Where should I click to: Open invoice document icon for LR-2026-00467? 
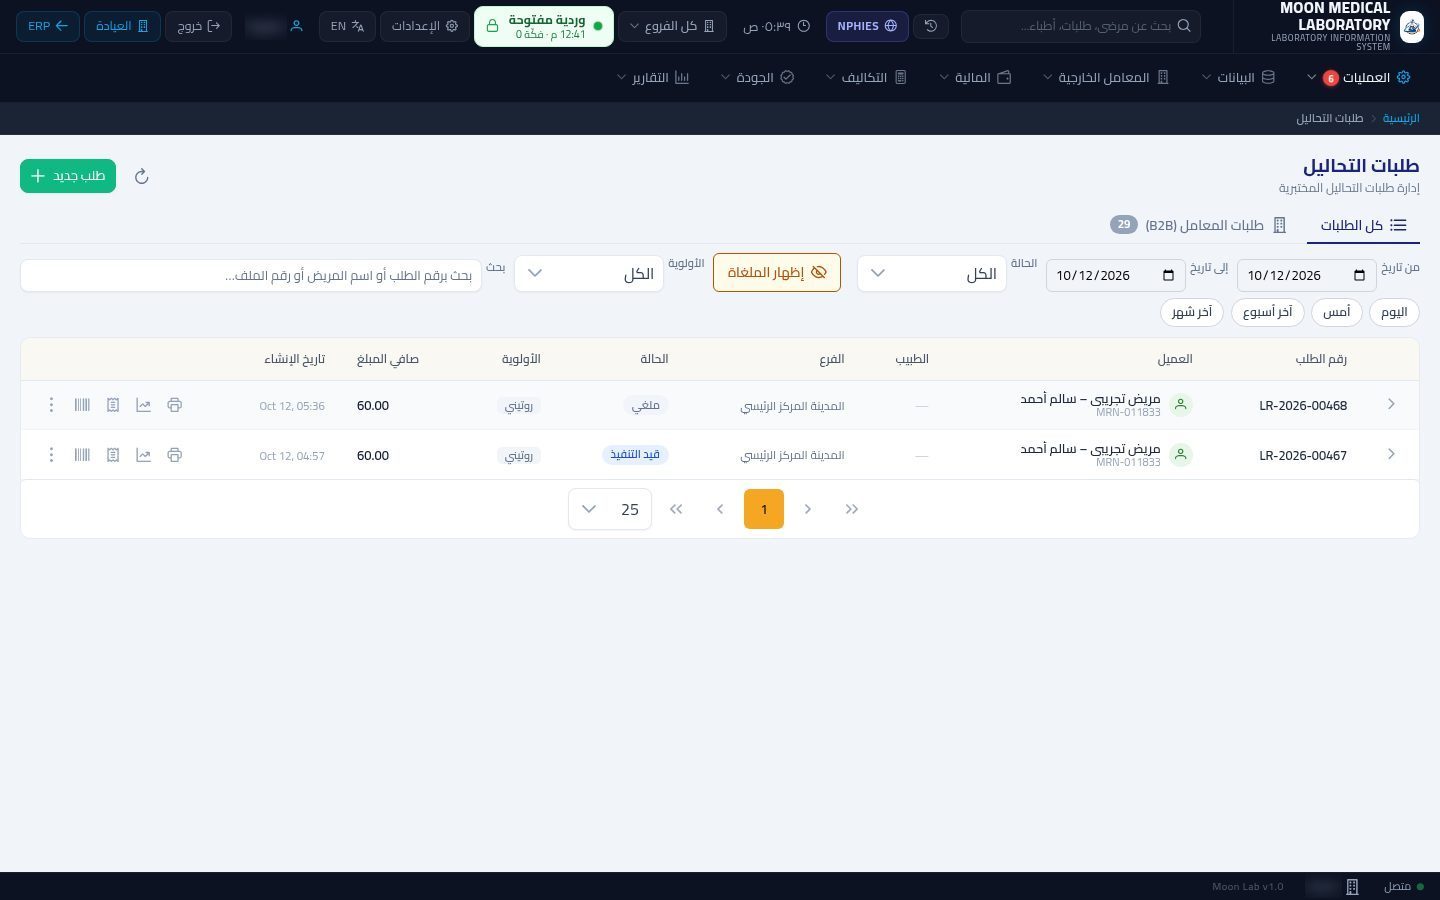click(113, 455)
